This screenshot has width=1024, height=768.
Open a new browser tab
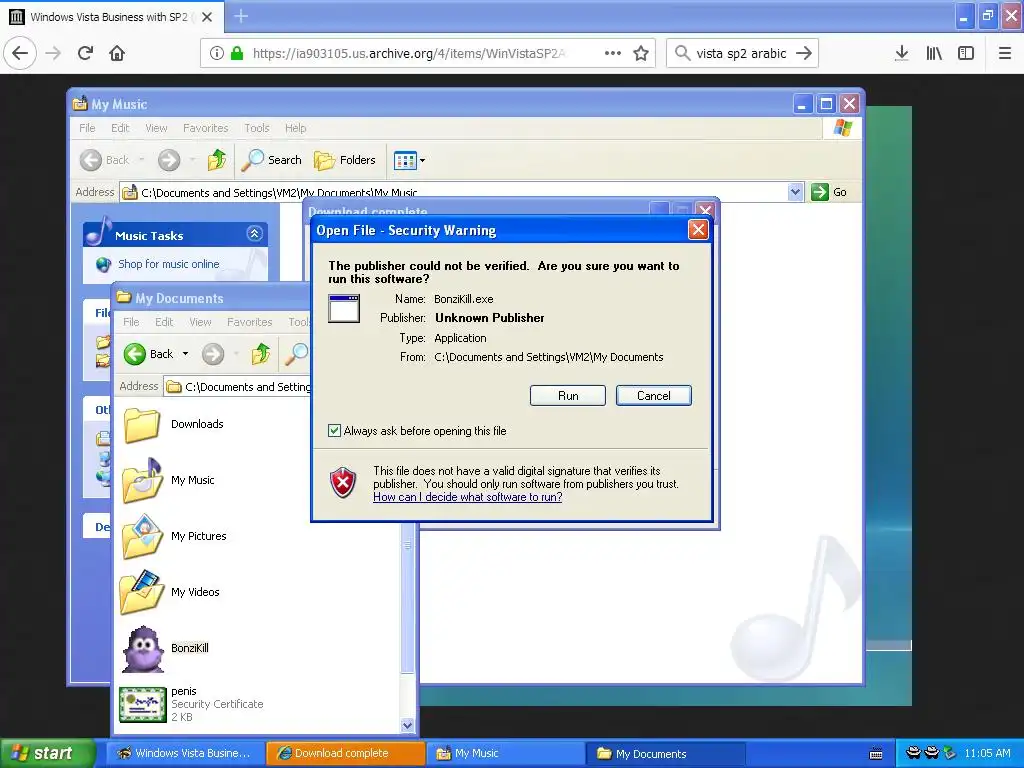click(241, 16)
